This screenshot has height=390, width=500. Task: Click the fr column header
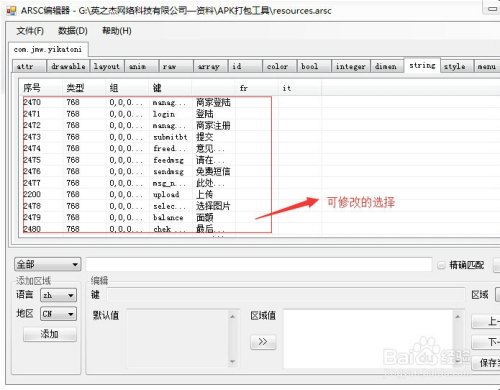pyautogui.click(x=257, y=88)
